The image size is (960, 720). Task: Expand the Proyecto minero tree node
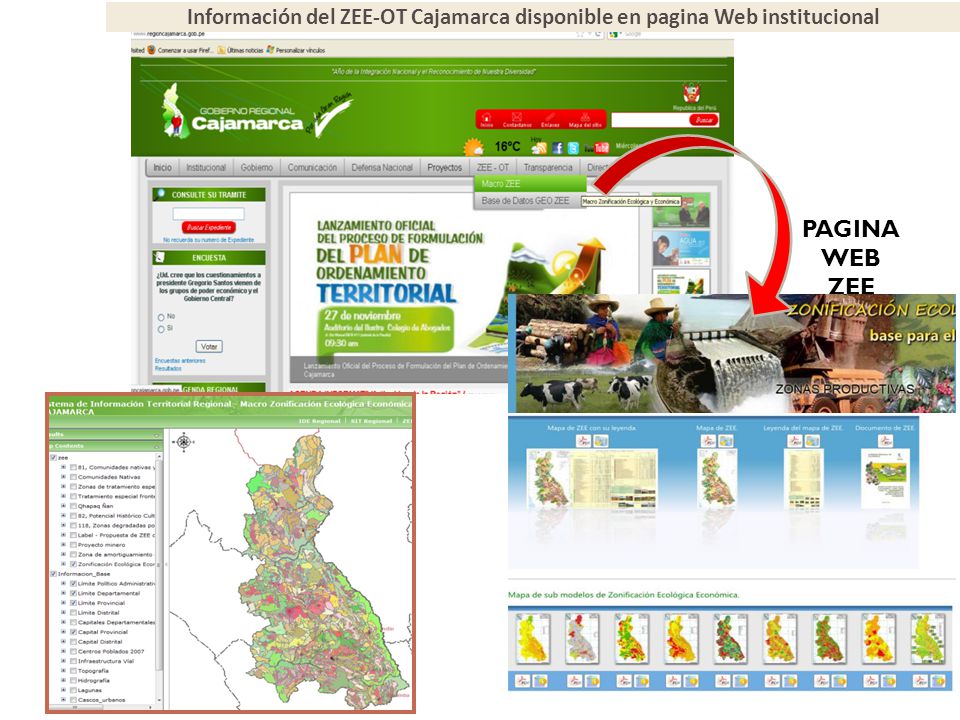tap(63, 545)
